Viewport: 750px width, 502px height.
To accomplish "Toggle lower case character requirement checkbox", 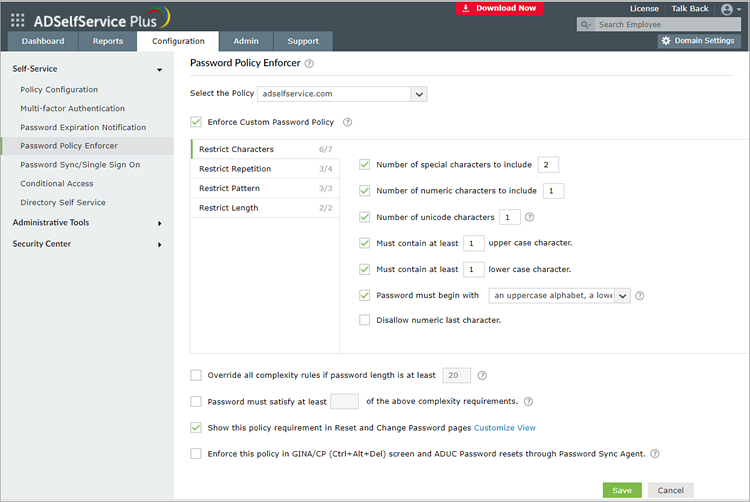I will (x=364, y=269).
